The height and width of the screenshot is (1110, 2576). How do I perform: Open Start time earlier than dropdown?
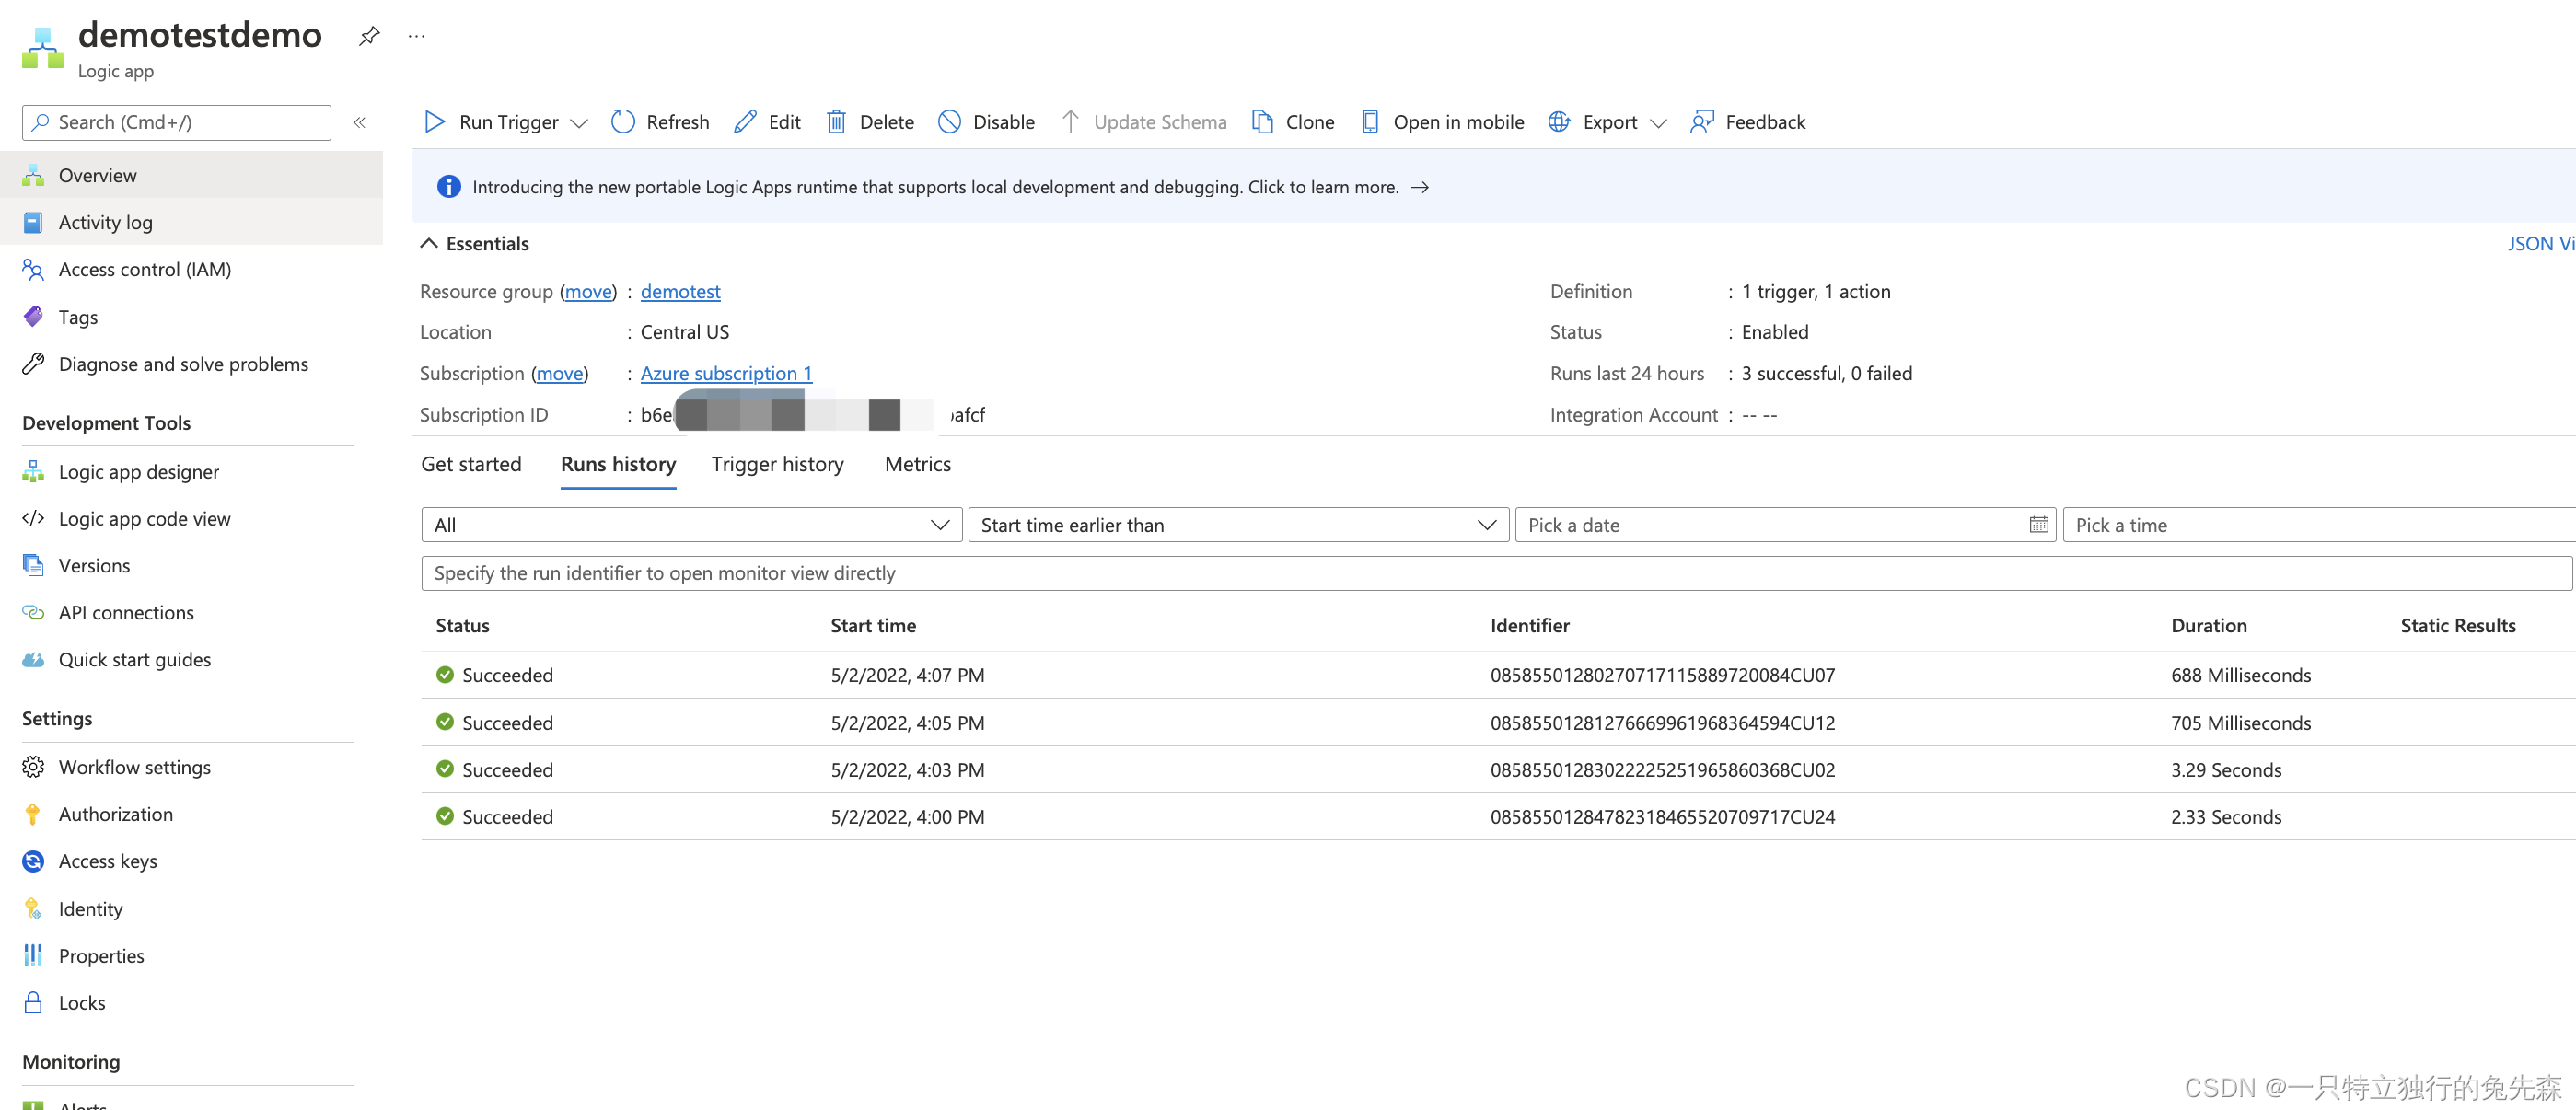(1237, 525)
